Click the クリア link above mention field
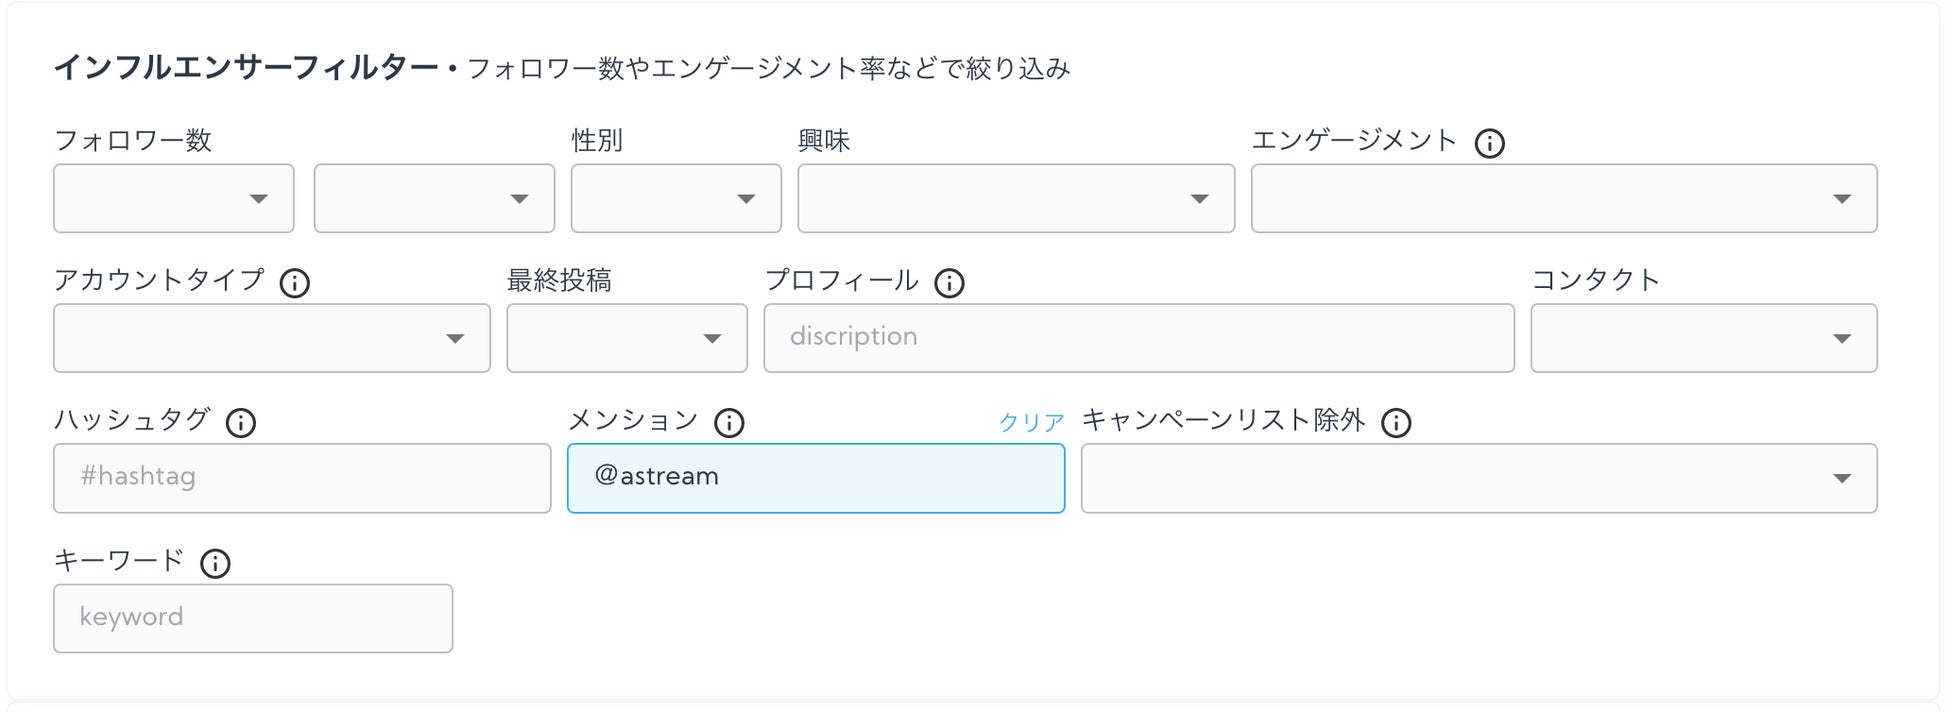The width and height of the screenshot is (1950, 712). pyautogui.click(x=1031, y=422)
